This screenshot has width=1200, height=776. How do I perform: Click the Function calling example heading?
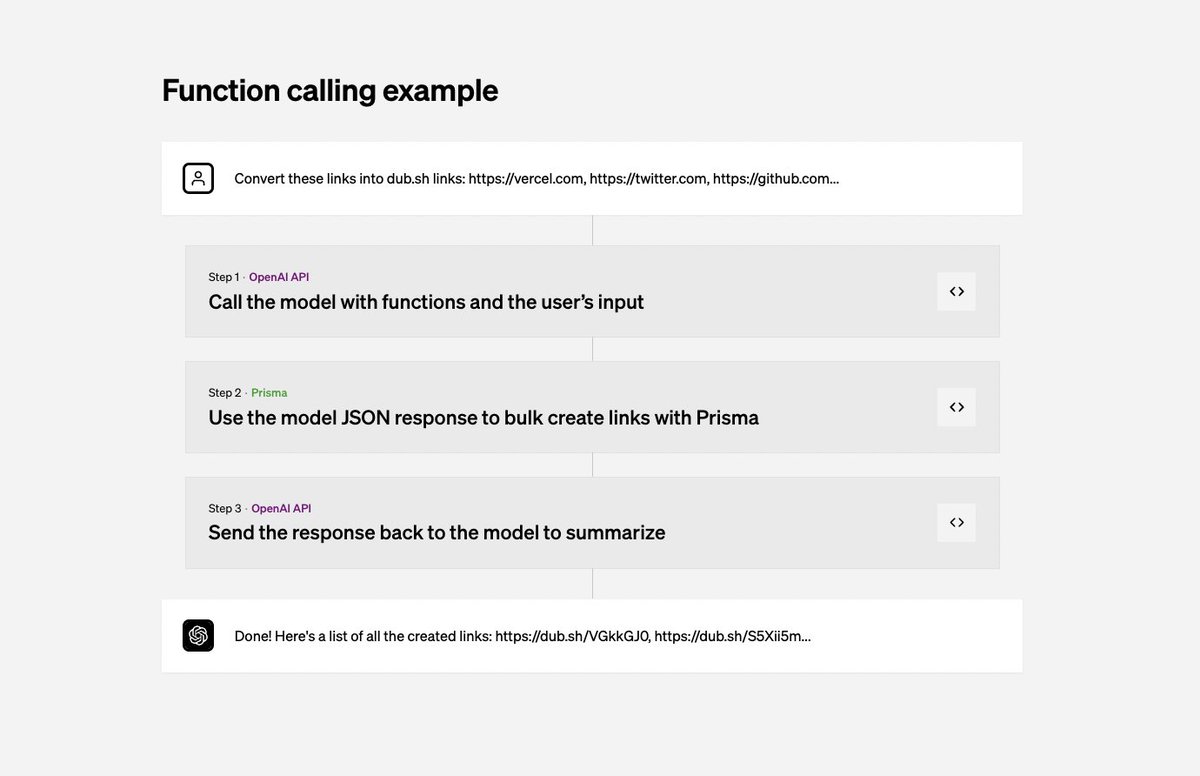click(330, 90)
